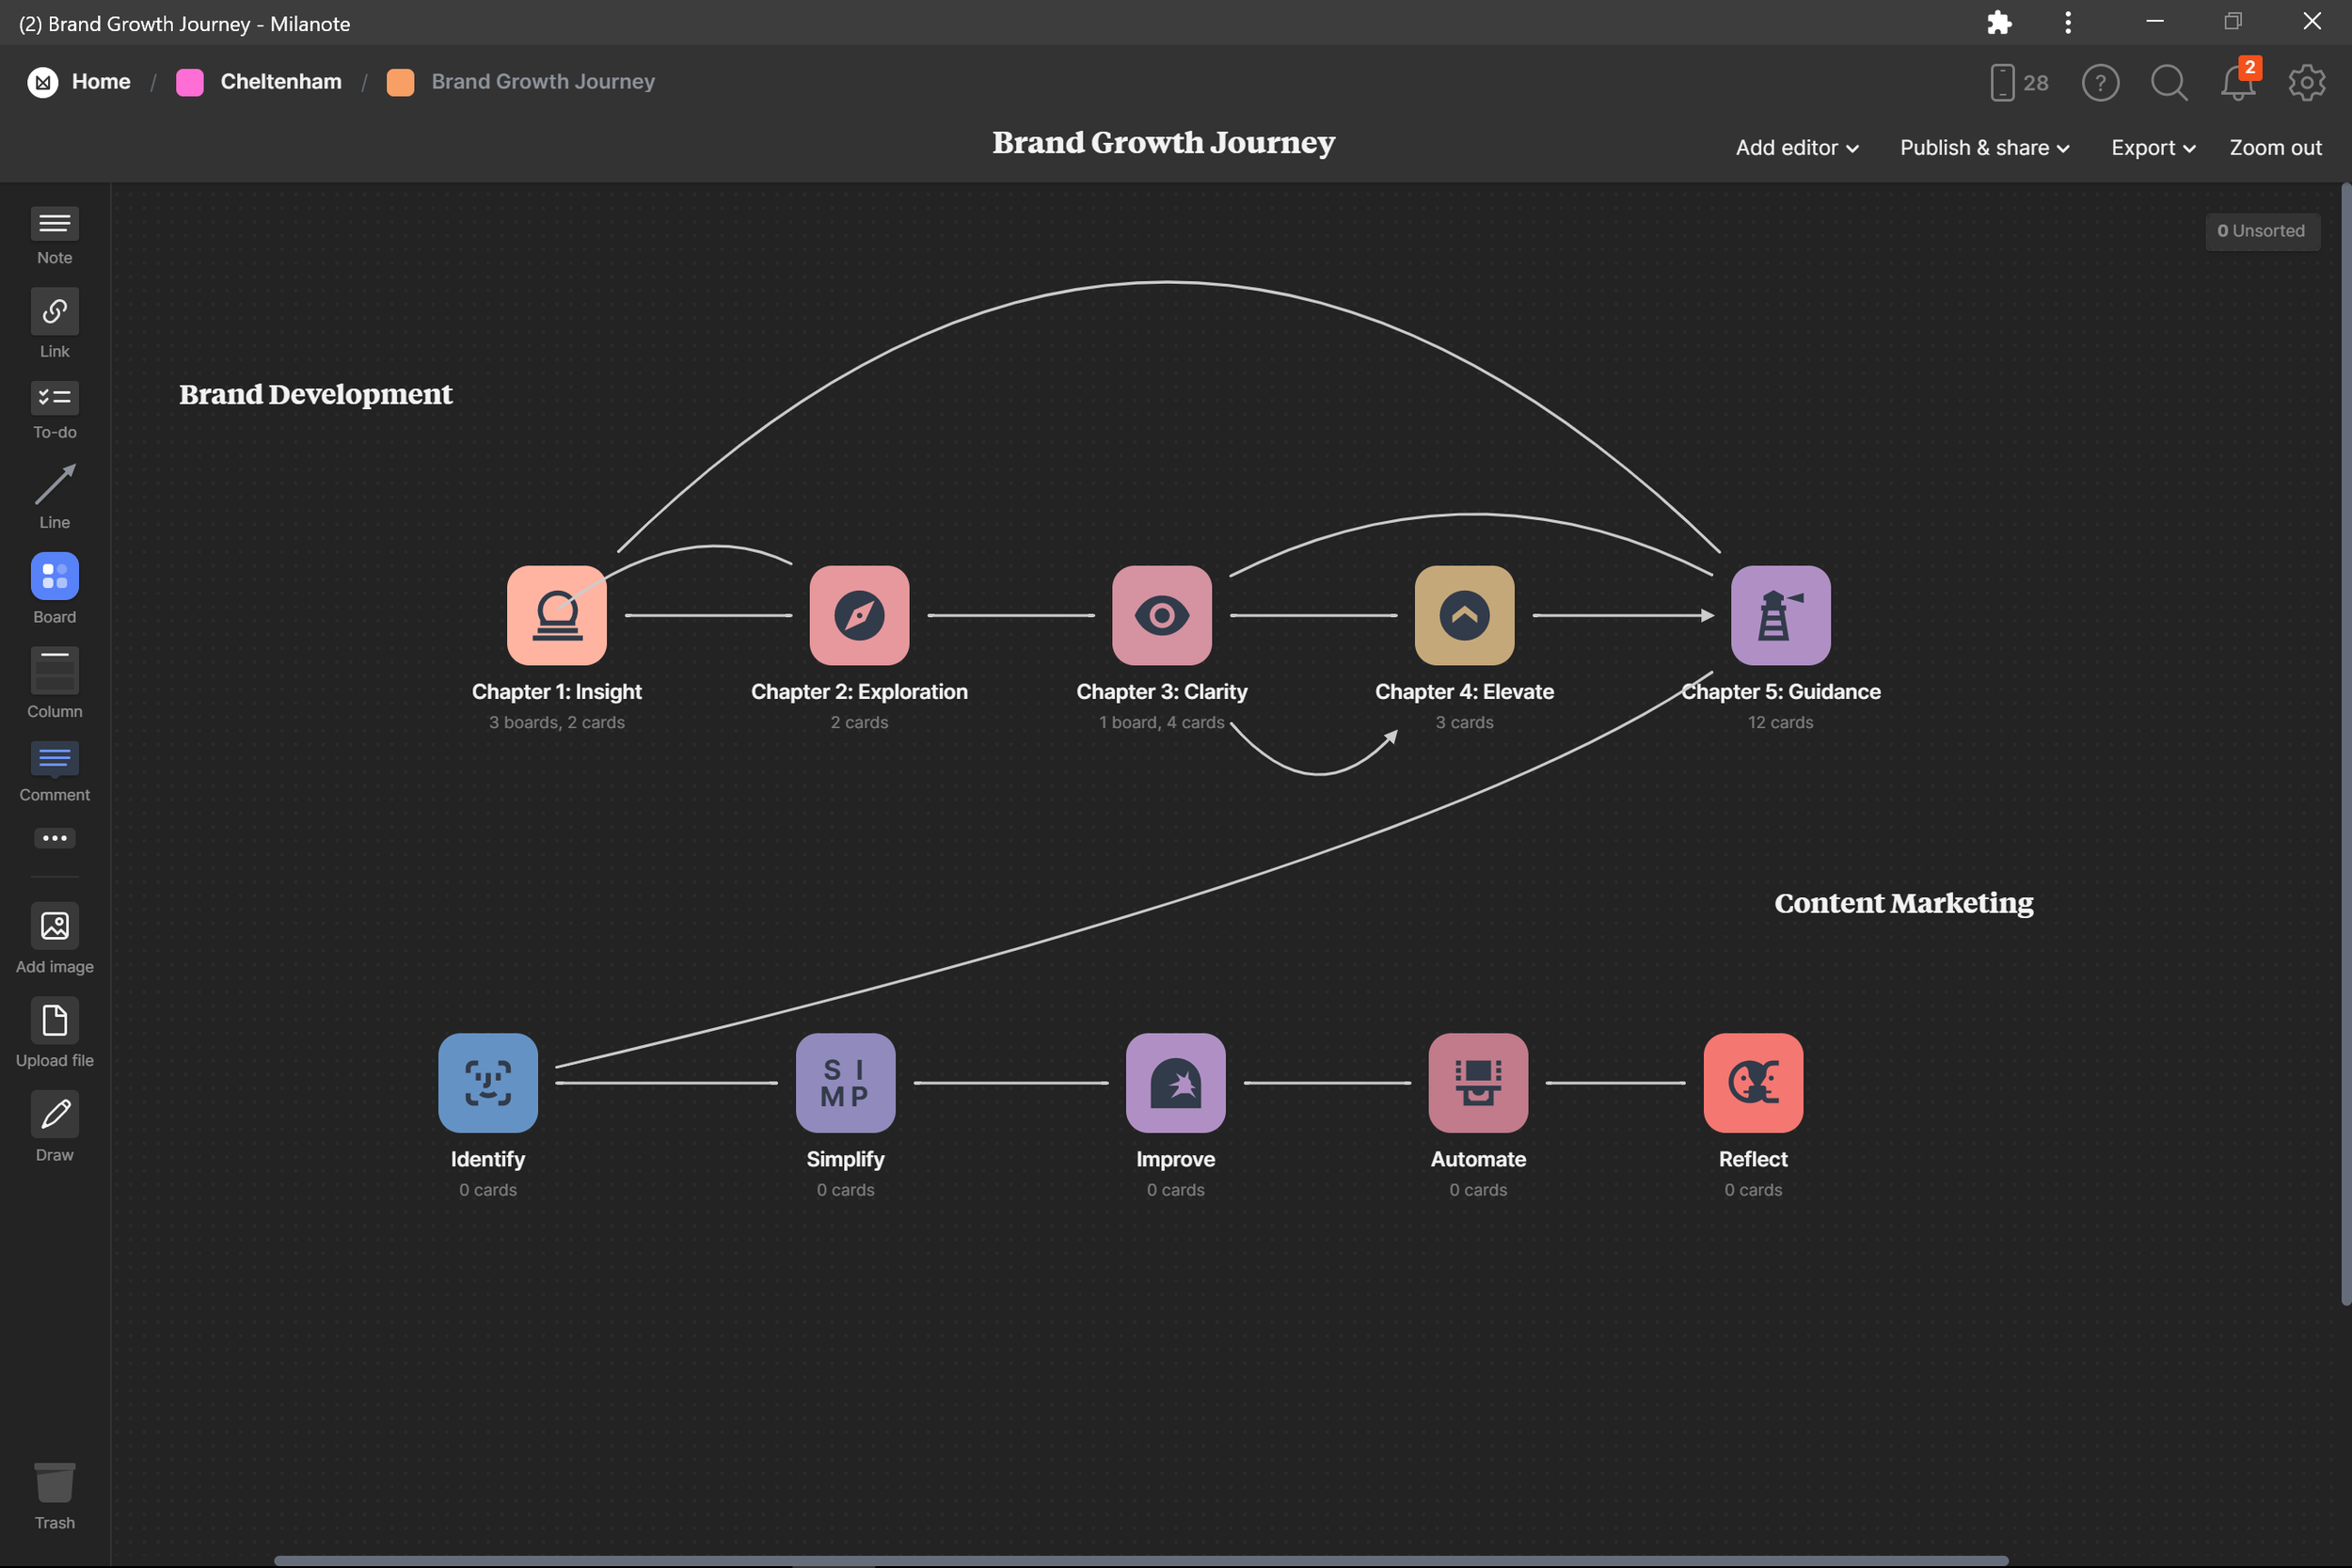Navigate to Home breadcrumb
This screenshot has height=1568, width=2352.
tap(100, 82)
